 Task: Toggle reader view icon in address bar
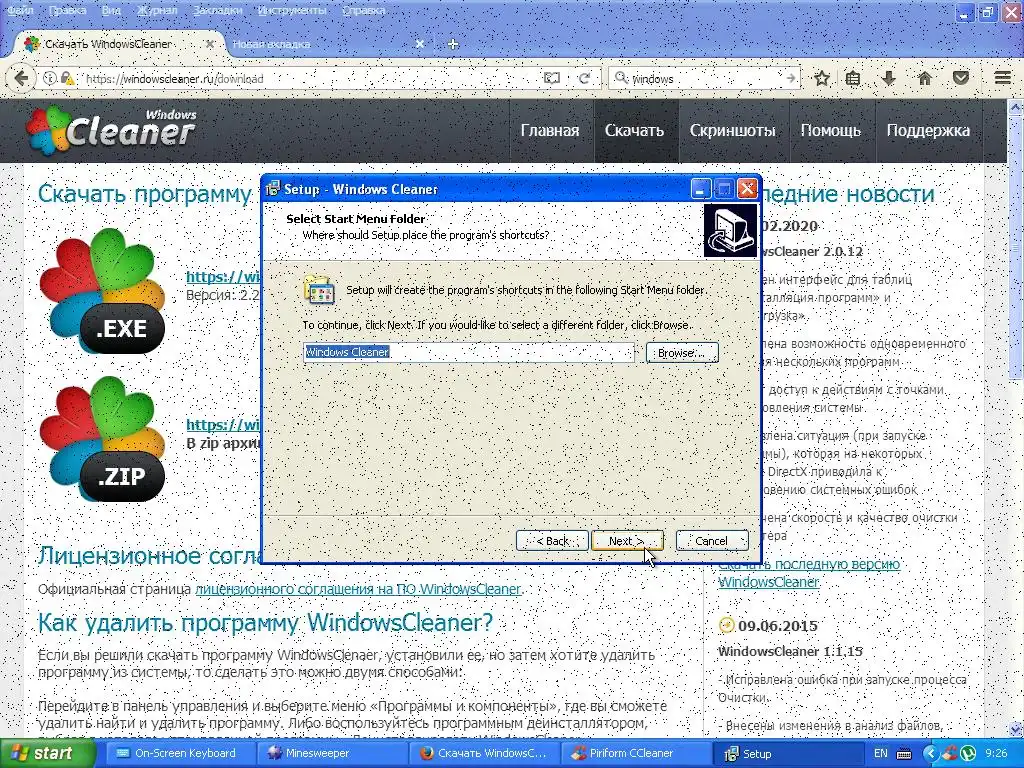[552, 78]
